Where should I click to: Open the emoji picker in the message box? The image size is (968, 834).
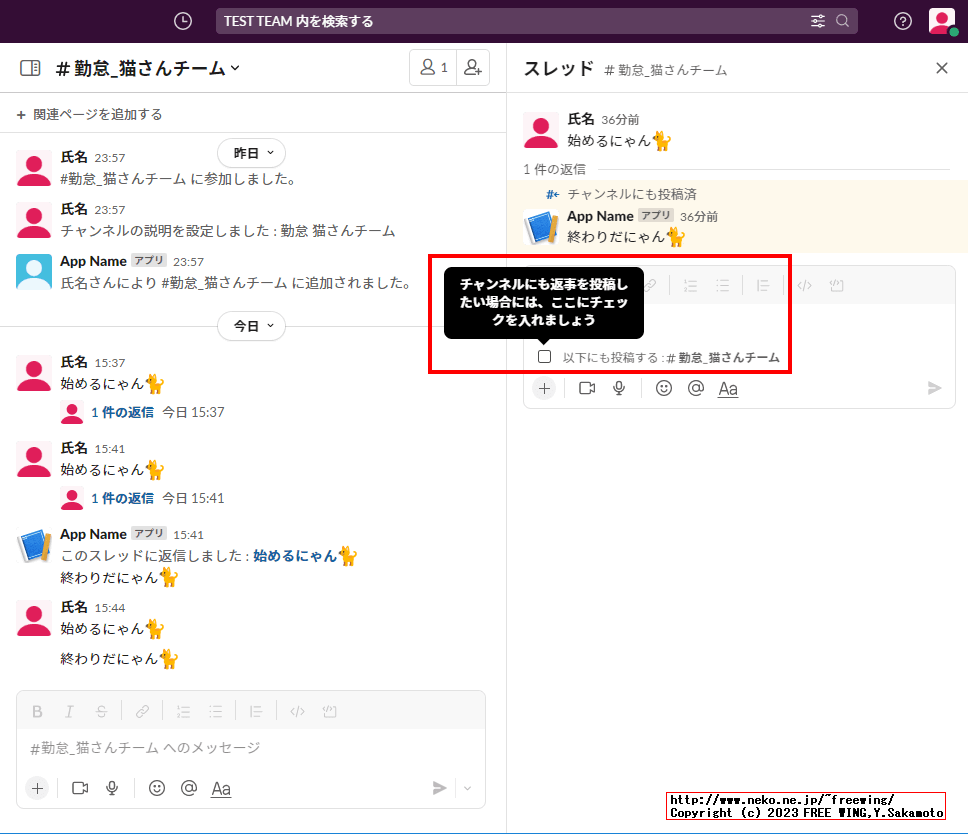(157, 788)
